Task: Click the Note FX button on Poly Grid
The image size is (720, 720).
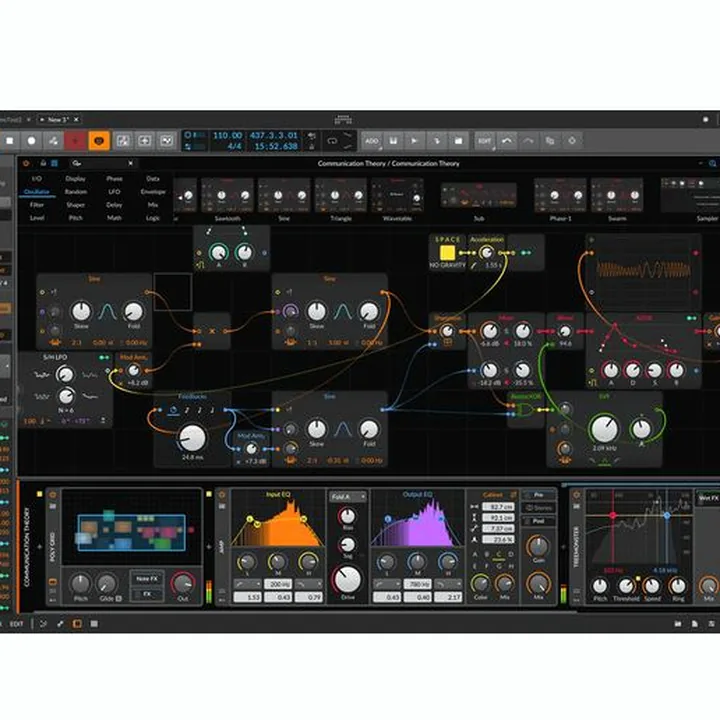Action: click(x=146, y=579)
